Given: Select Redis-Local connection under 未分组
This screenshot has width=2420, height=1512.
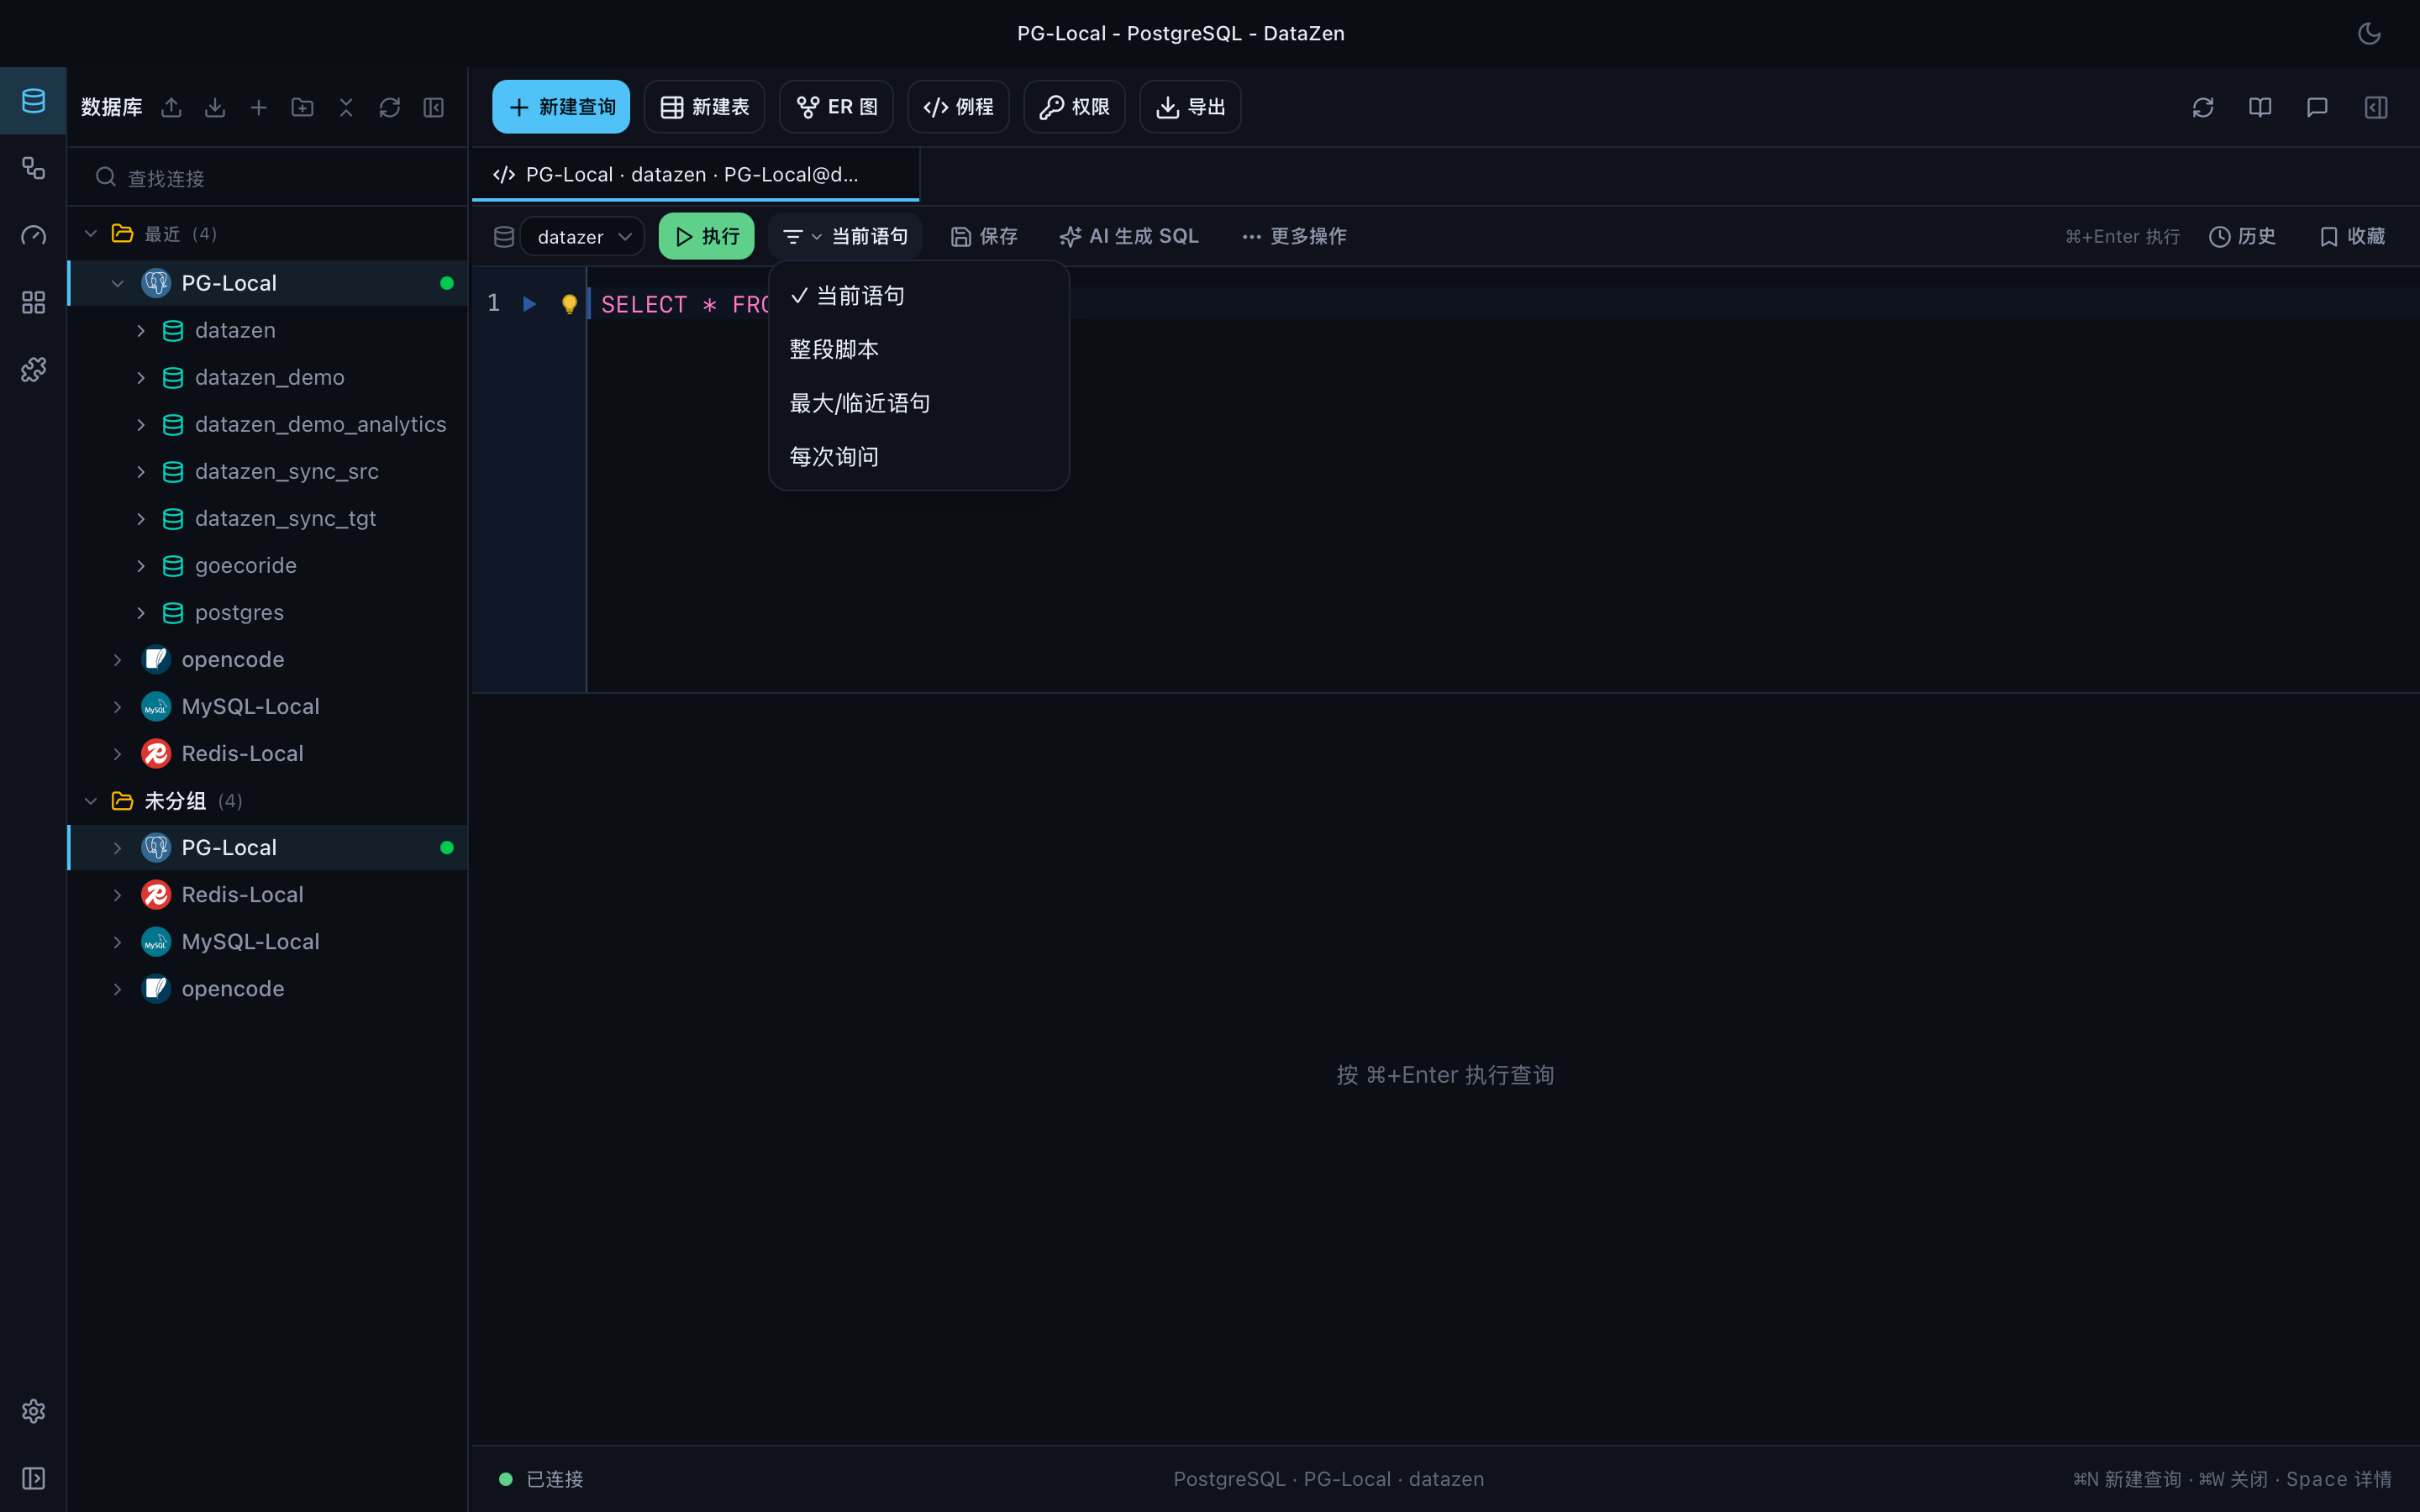Looking at the screenshot, I should click(x=268, y=894).
